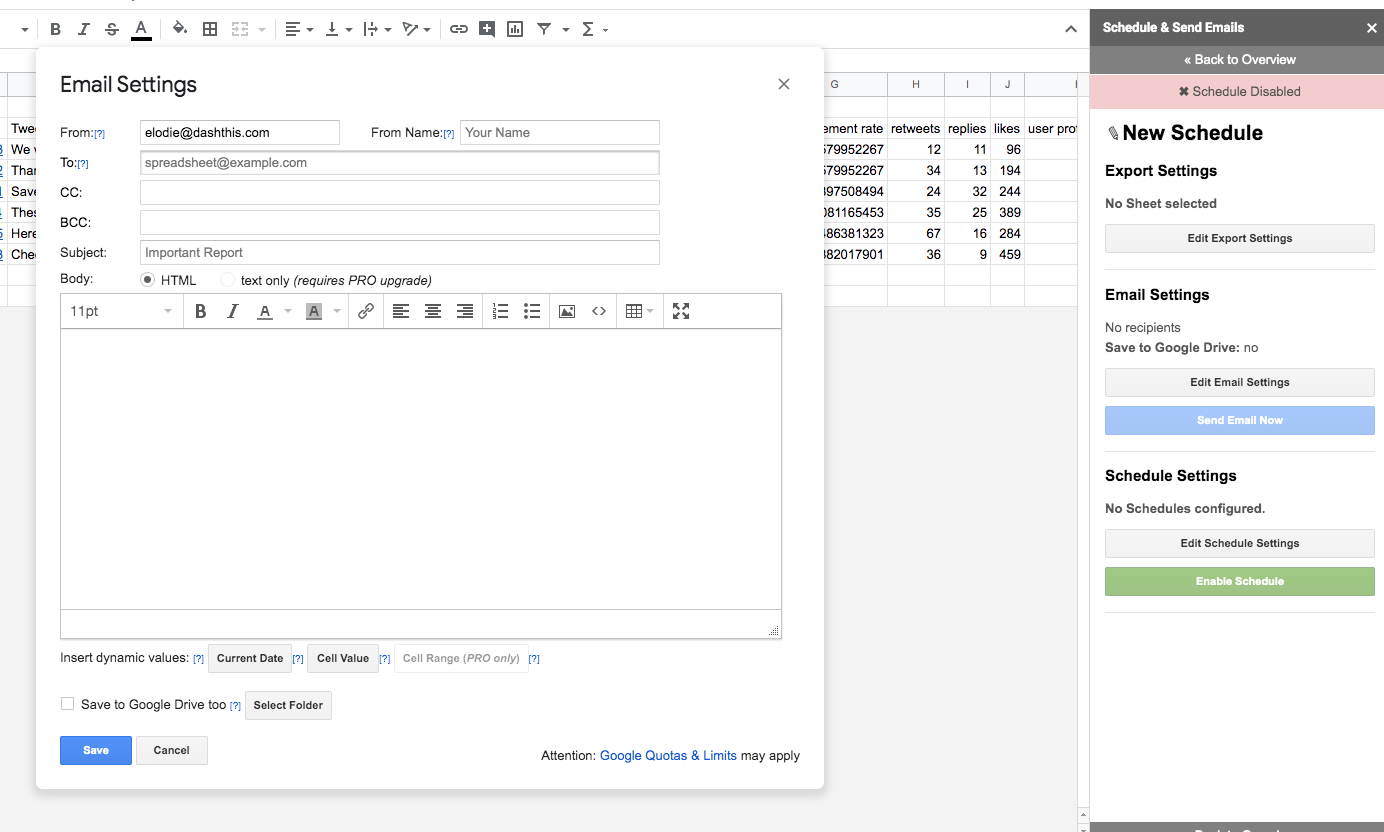
Task: Open the borders dropdown in the Sheets toolbar
Action: (x=210, y=28)
